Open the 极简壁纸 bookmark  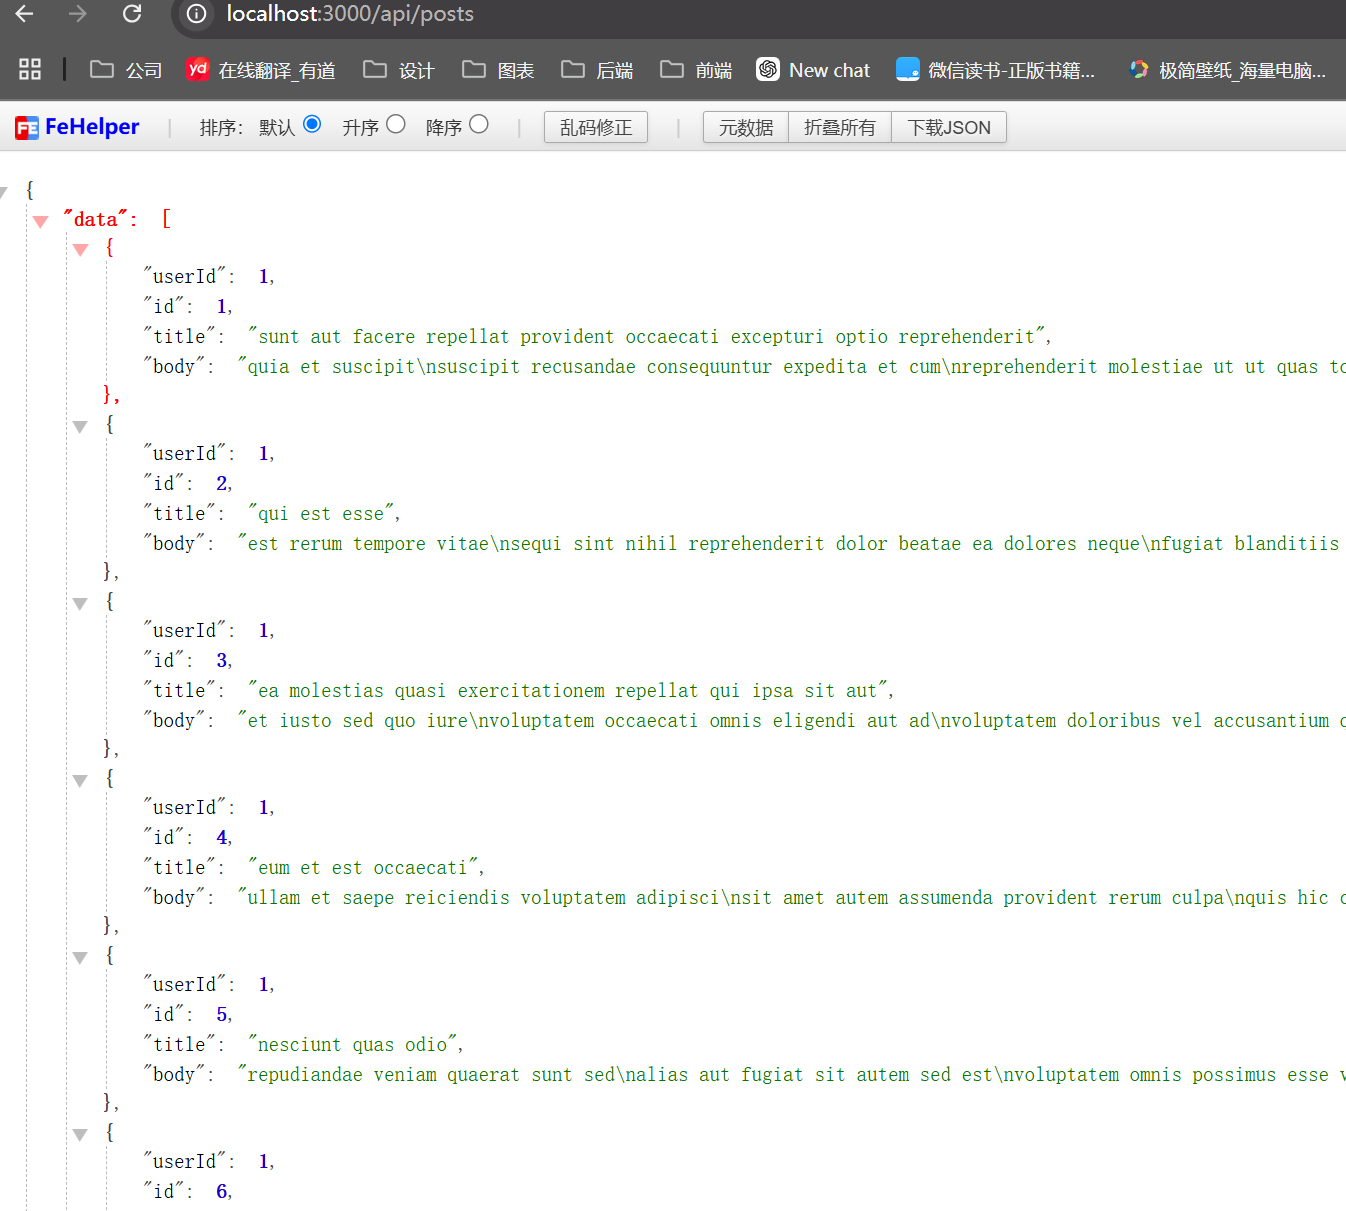(1227, 70)
